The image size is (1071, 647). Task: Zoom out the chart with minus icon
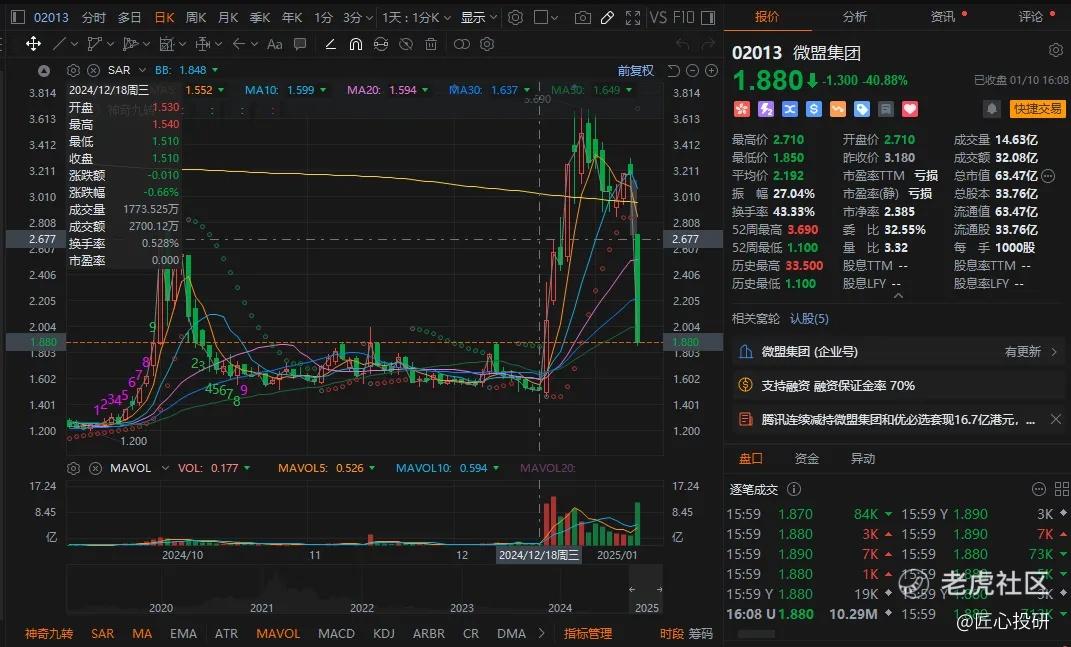(692, 70)
